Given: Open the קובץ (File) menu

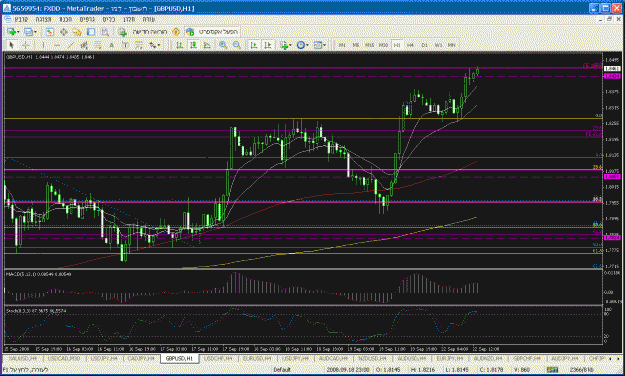Looking at the screenshot, I should click(21, 19).
